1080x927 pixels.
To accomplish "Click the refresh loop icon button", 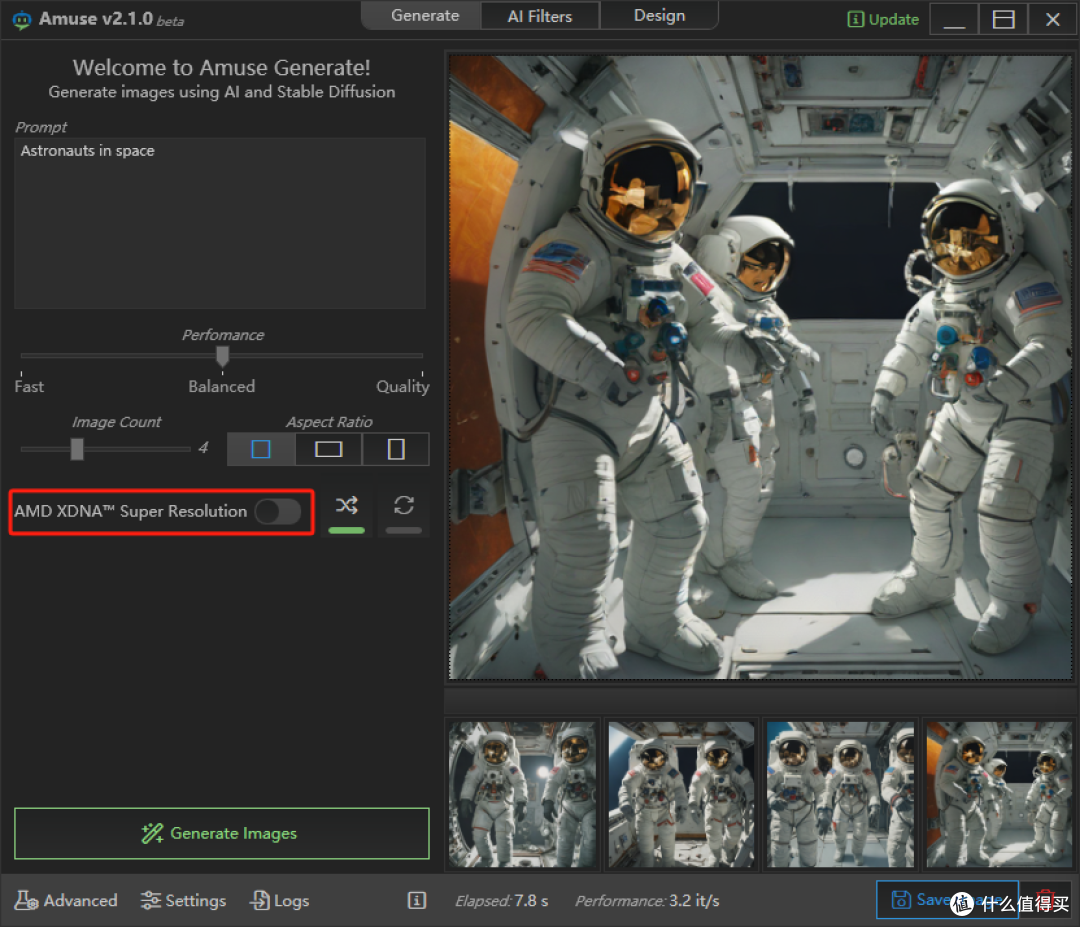I will (404, 506).
